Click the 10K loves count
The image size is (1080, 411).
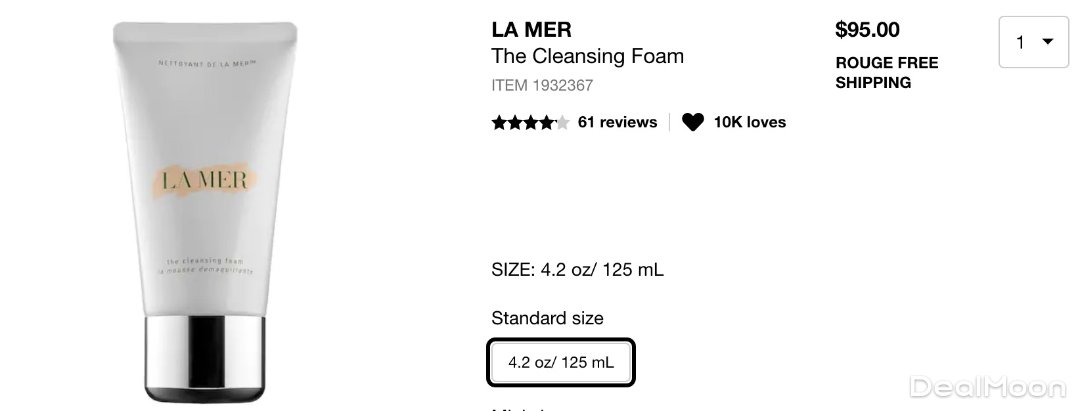(x=749, y=122)
